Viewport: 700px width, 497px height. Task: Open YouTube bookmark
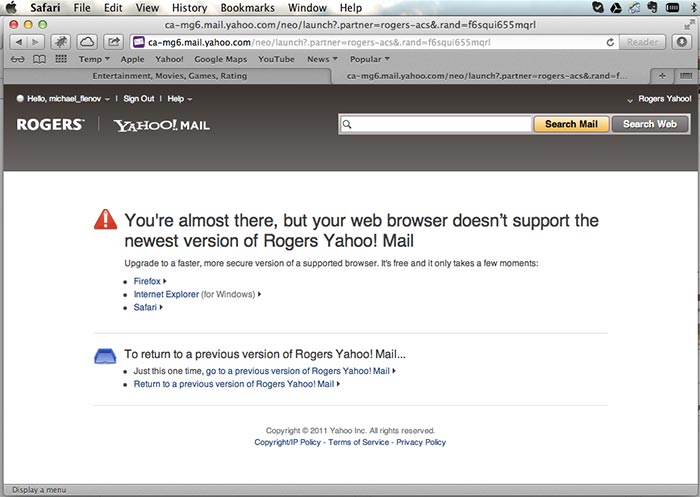pyautogui.click(x=276, y=59)
